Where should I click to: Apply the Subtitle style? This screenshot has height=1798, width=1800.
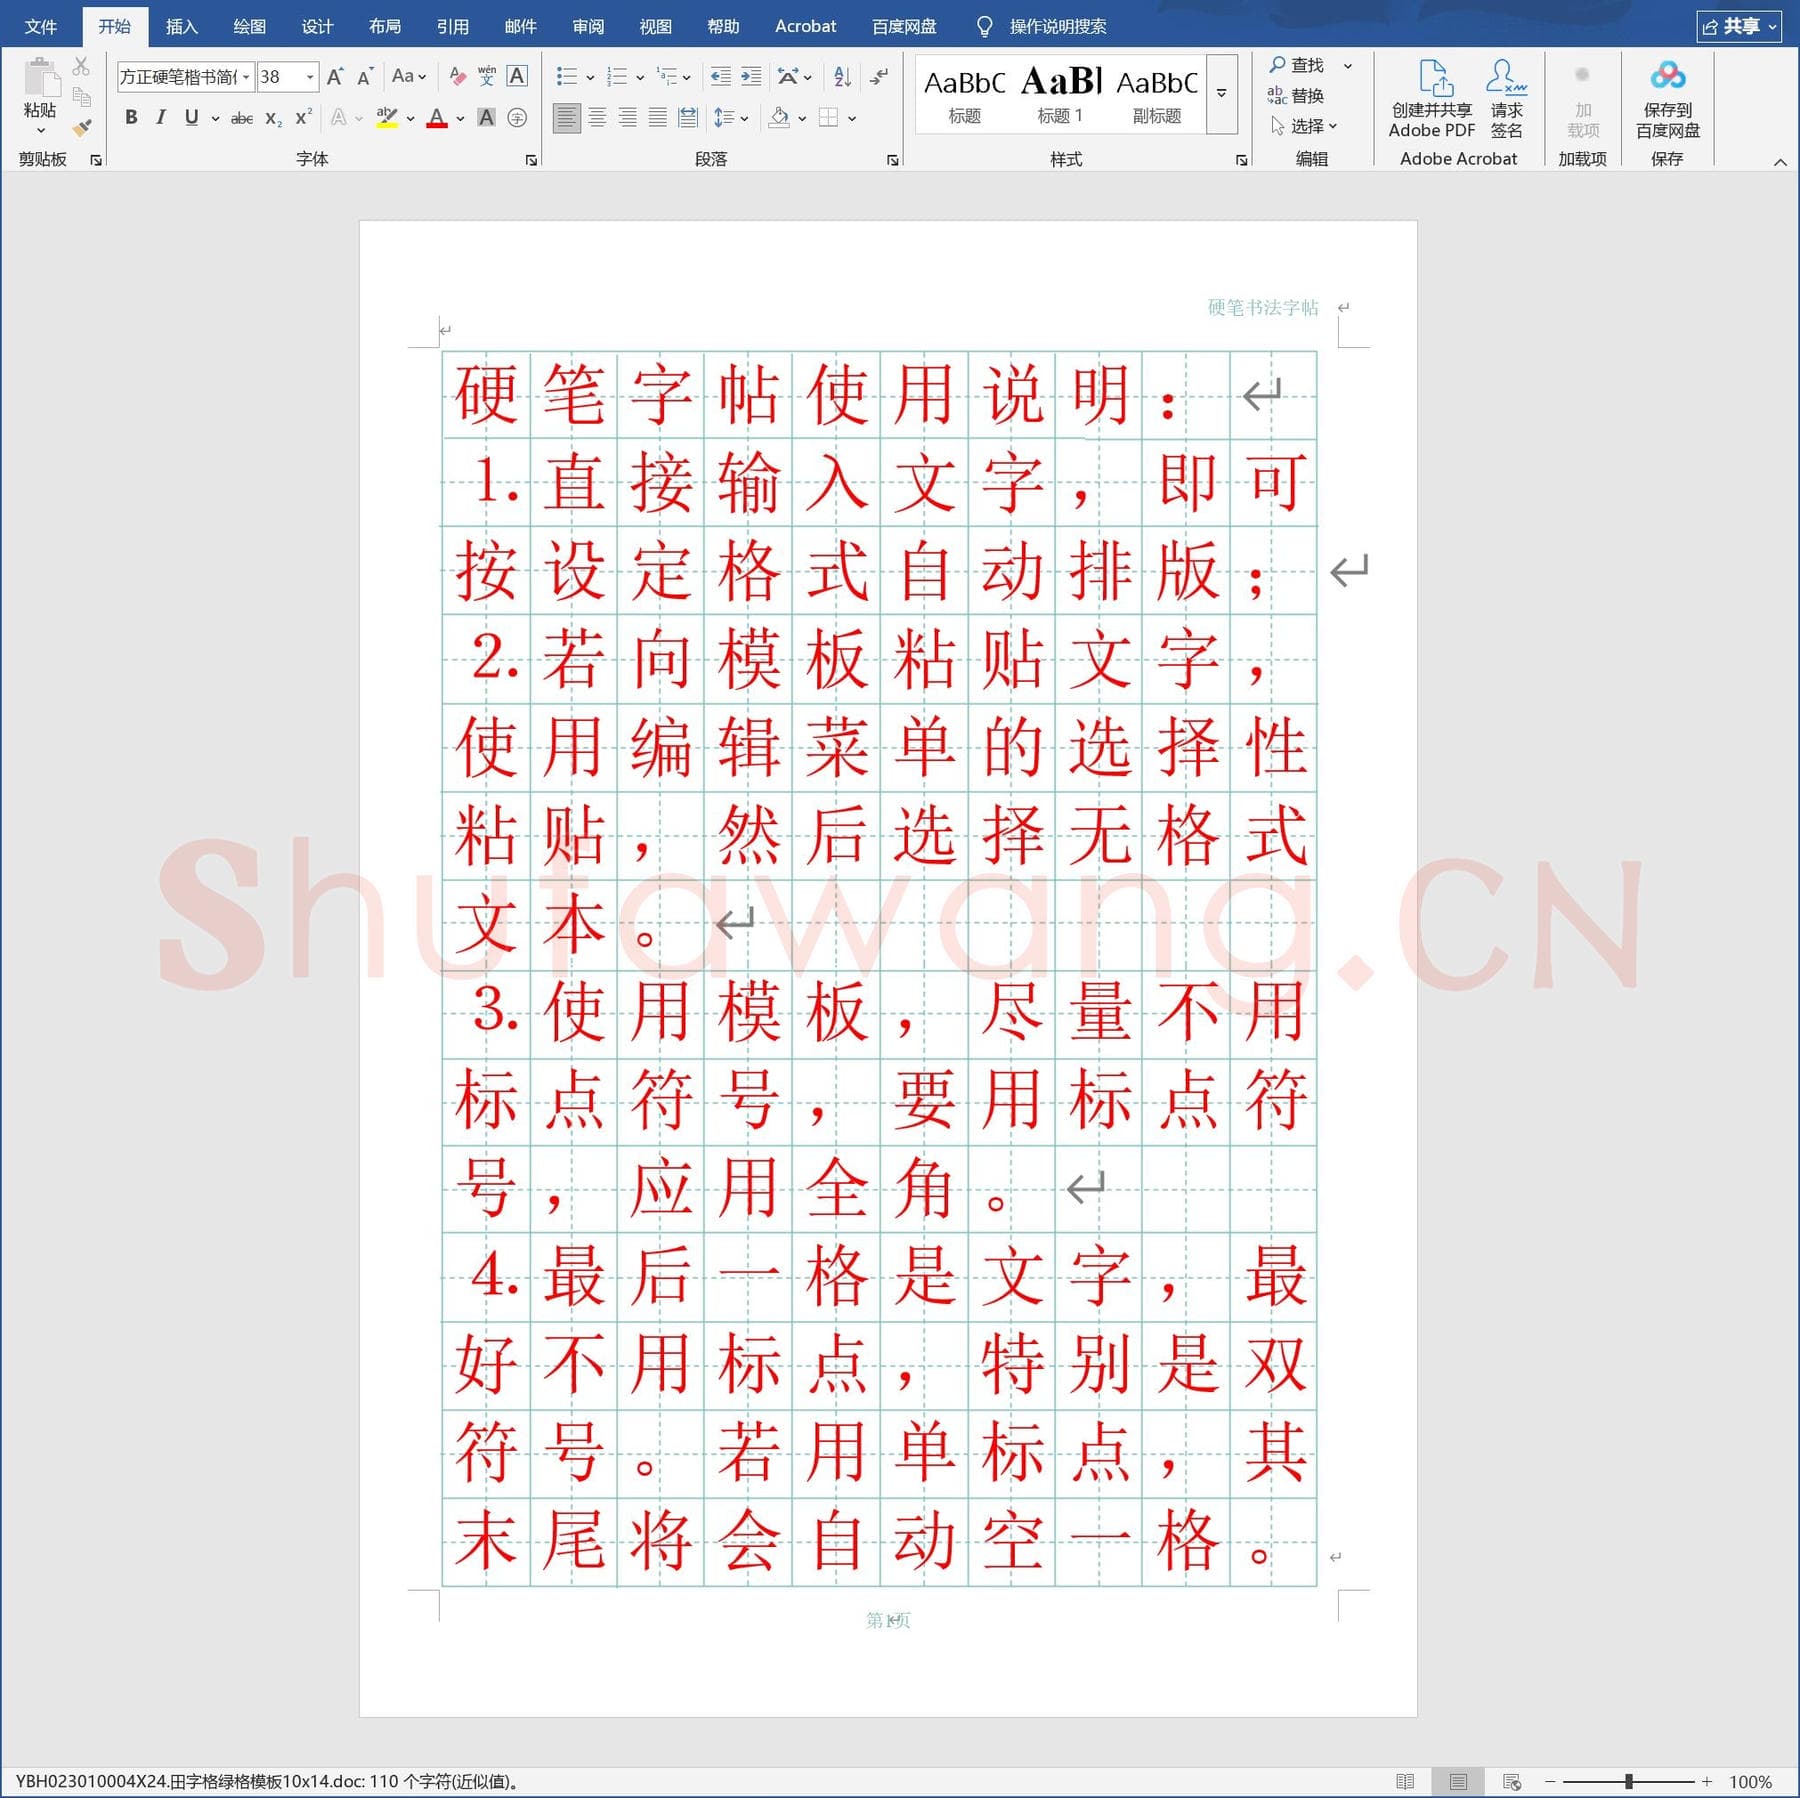(1156, 93)
